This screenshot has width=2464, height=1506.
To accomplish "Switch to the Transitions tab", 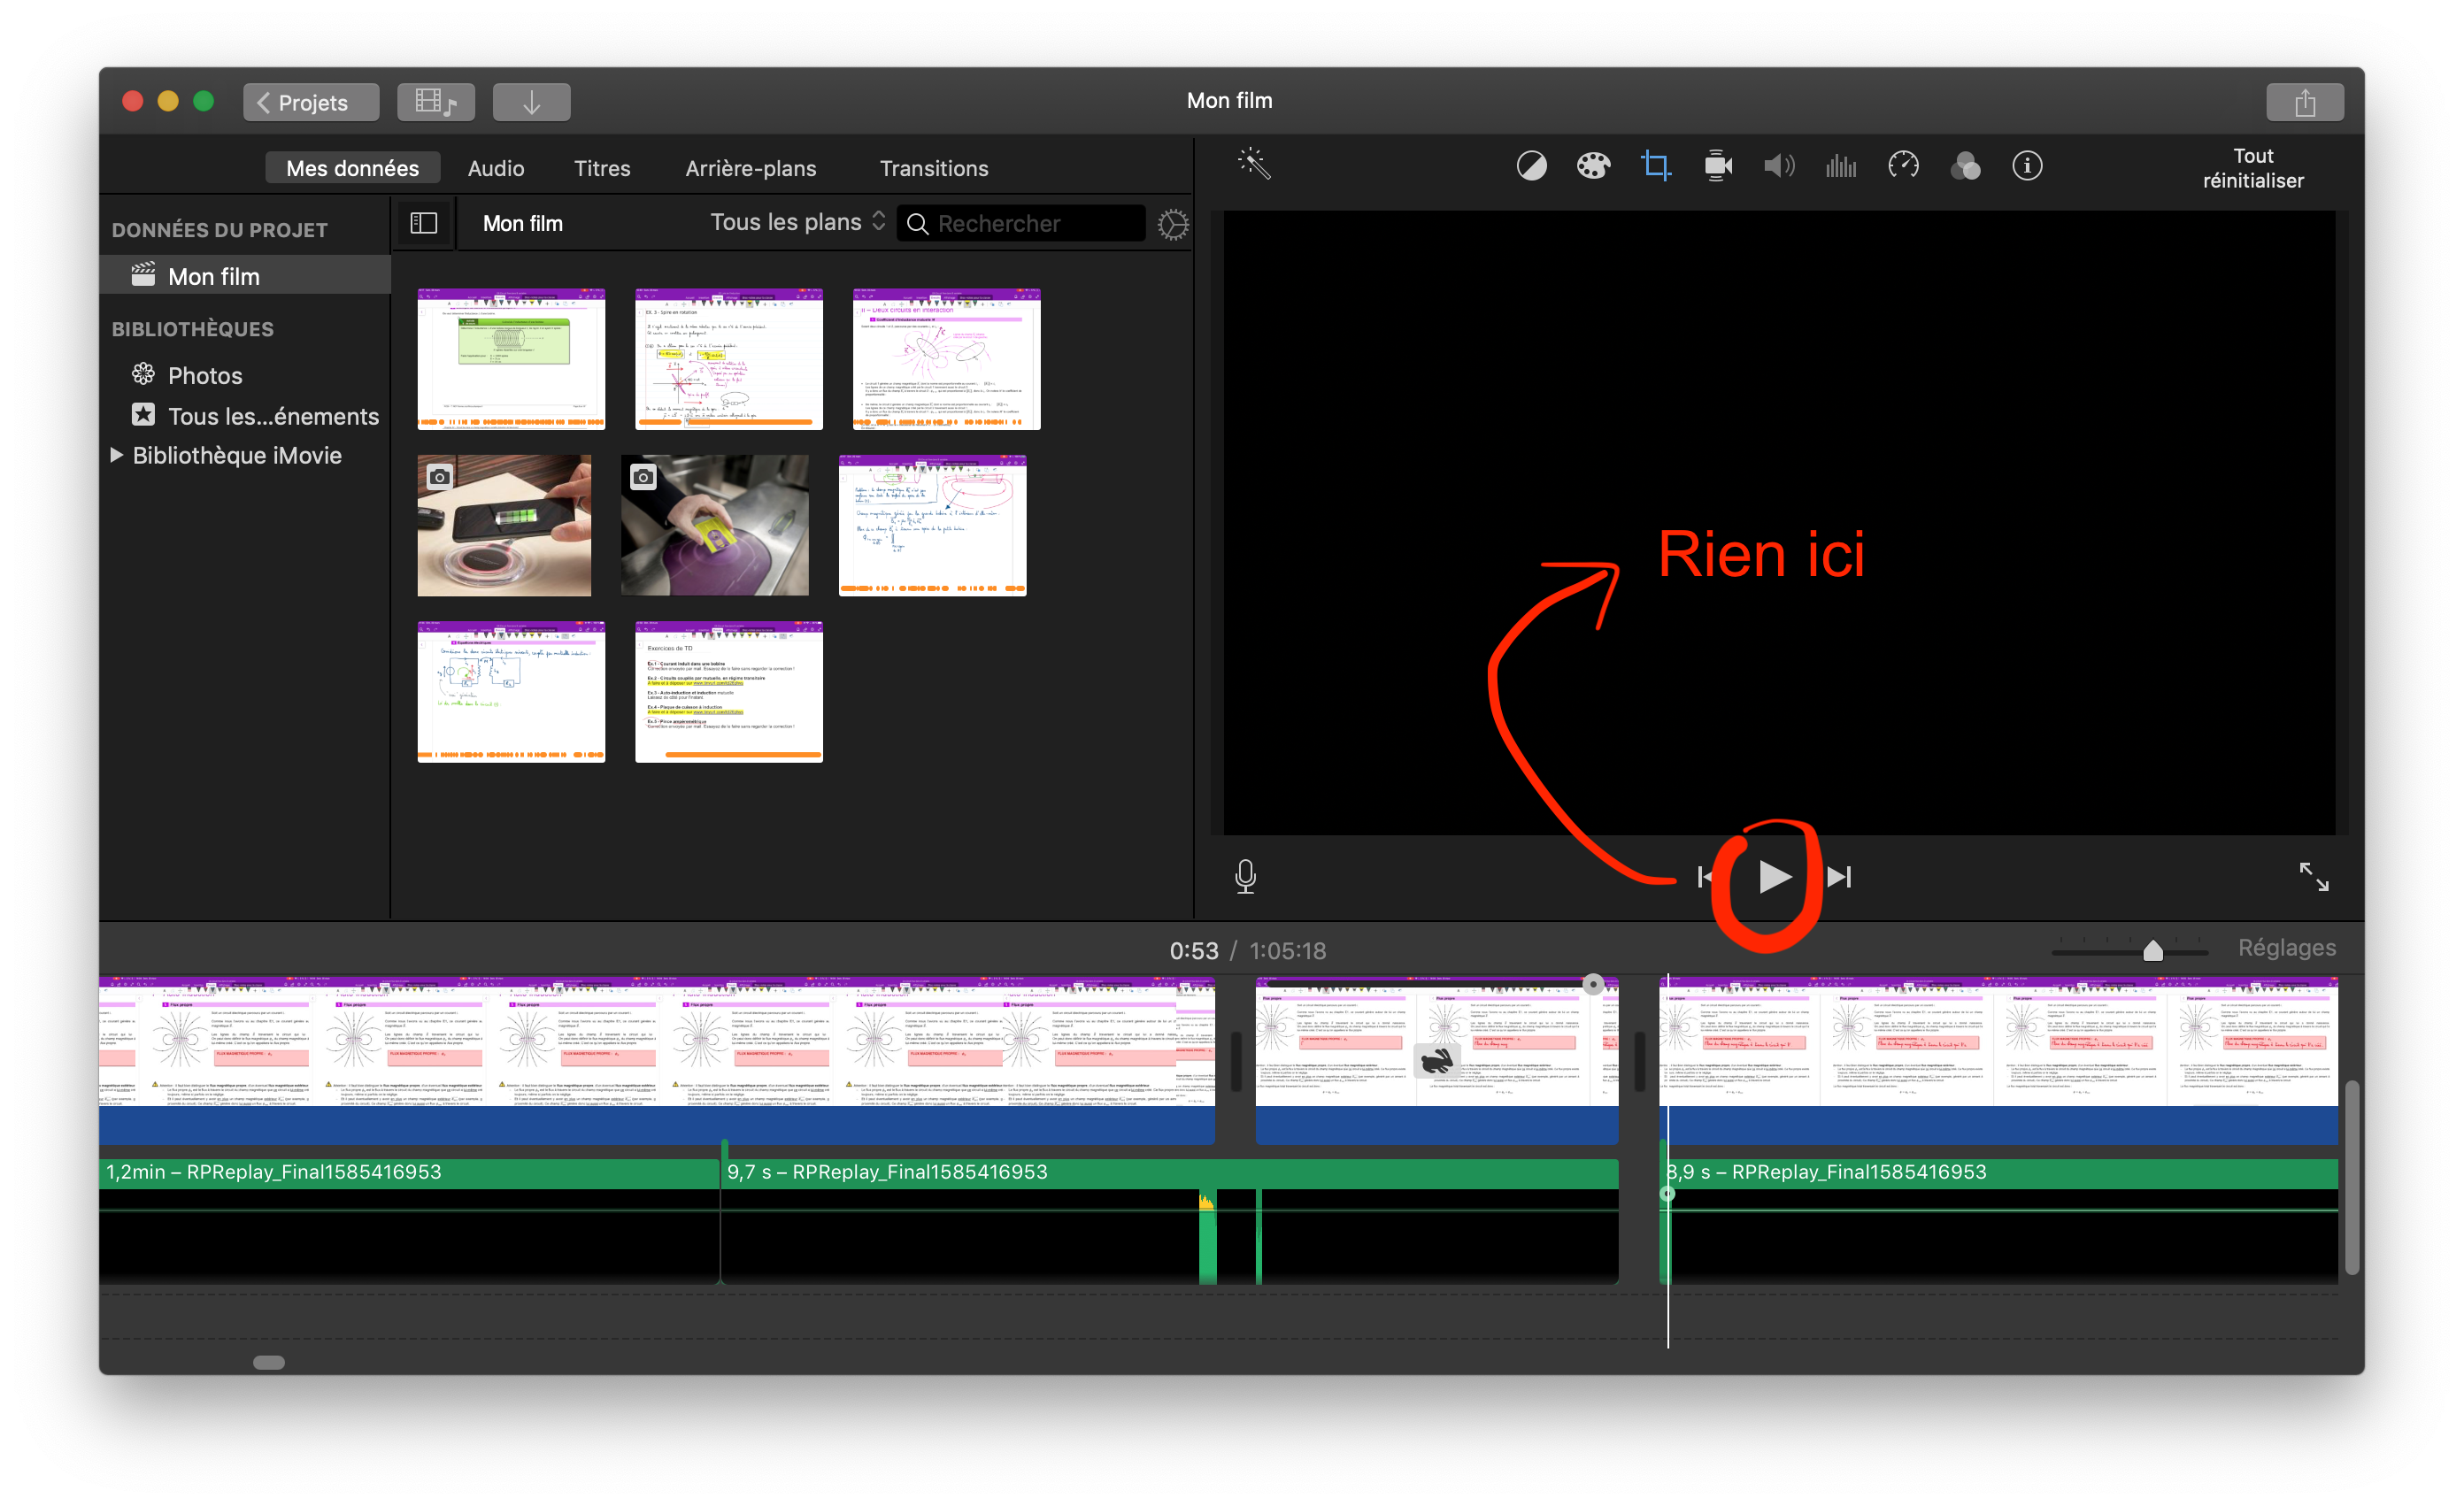I will click(x=933, y=168).
